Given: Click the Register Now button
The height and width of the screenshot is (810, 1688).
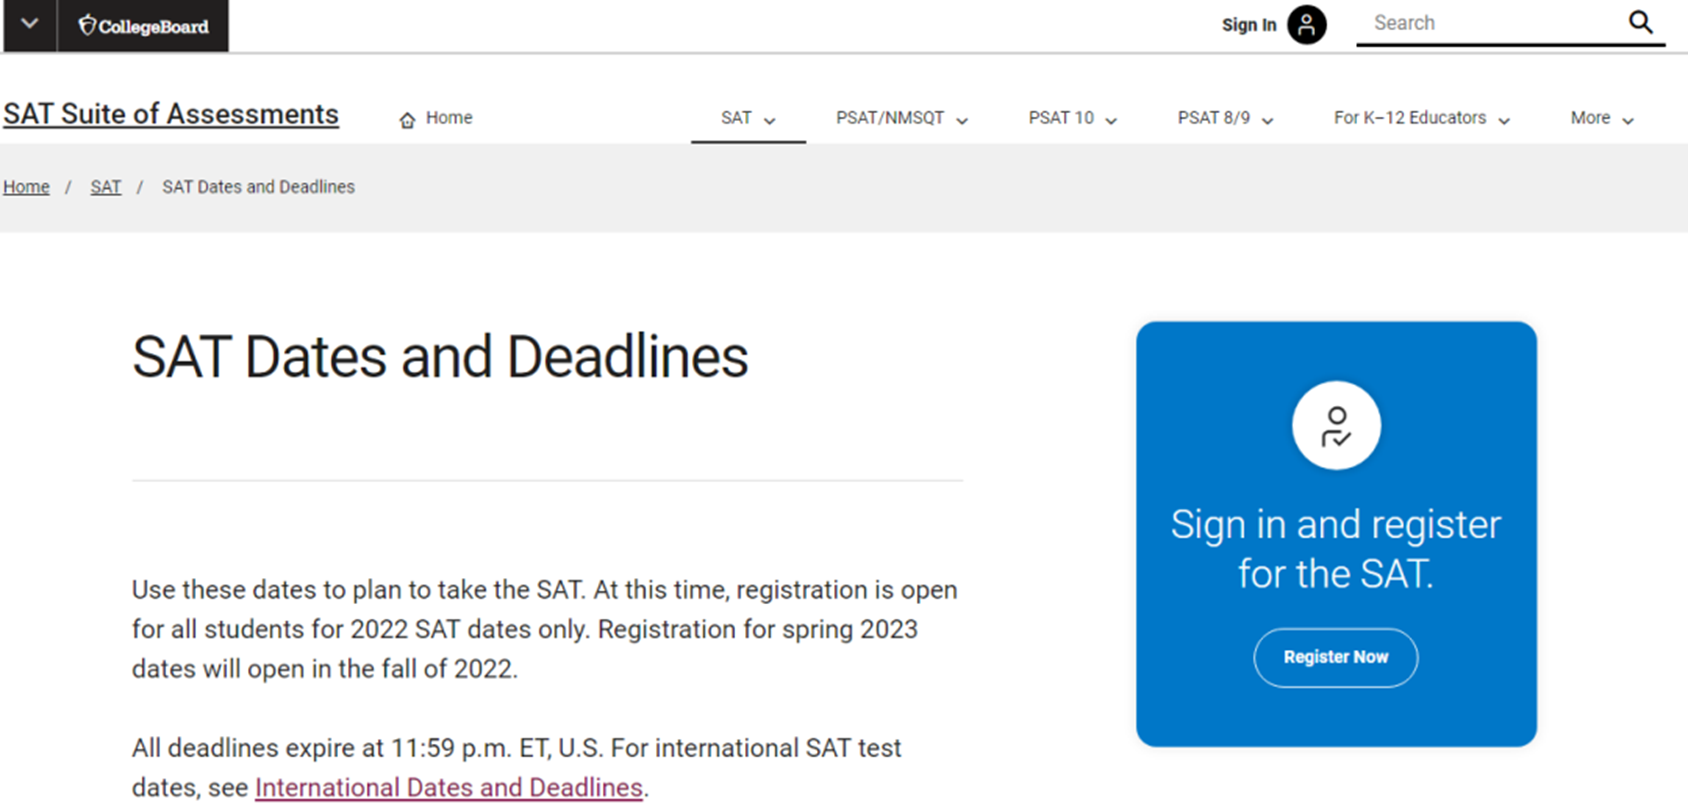Looking at the screenshot, I should [1336, 657].
